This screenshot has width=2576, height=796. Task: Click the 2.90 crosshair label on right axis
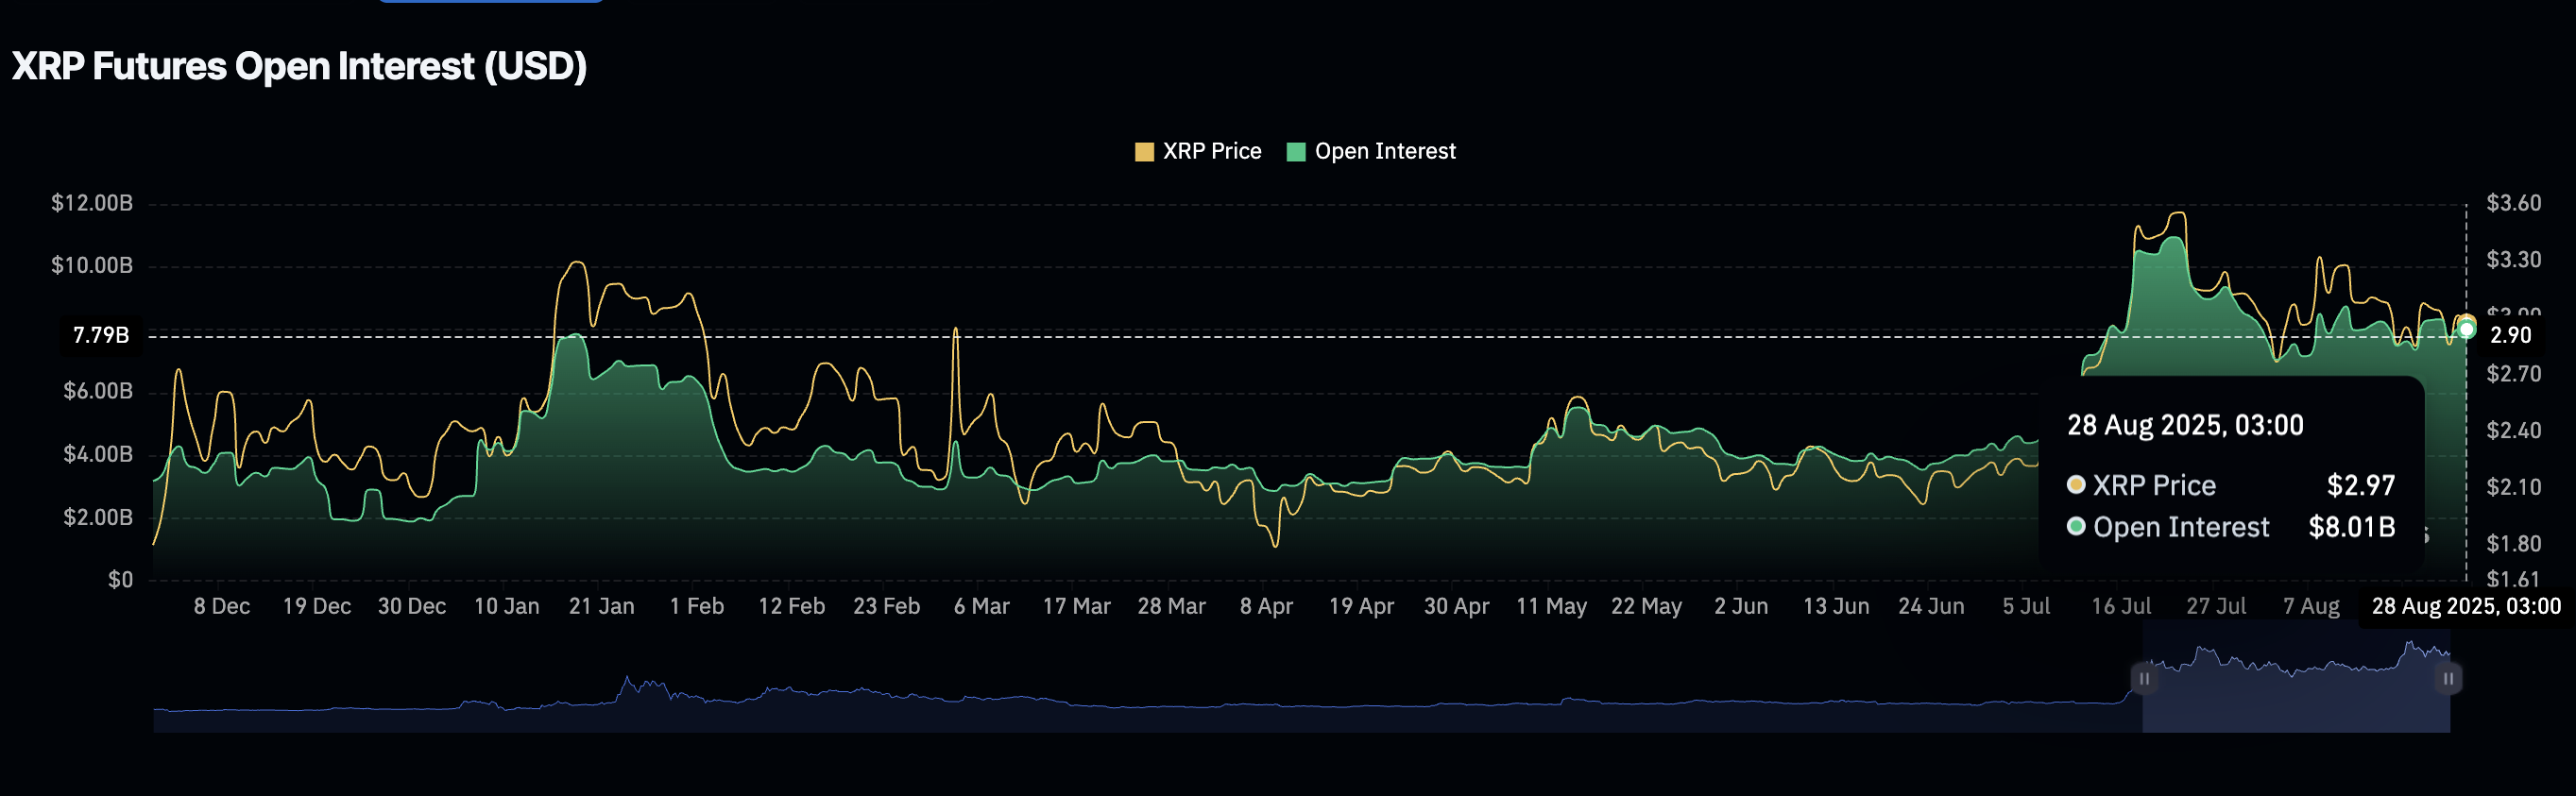tap(2510, 335)
